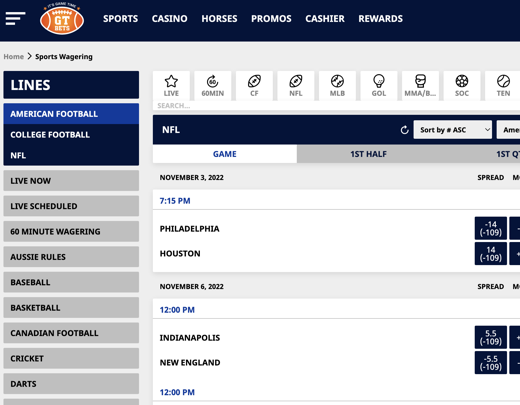Expand the DARTS category

pos(71,384)
